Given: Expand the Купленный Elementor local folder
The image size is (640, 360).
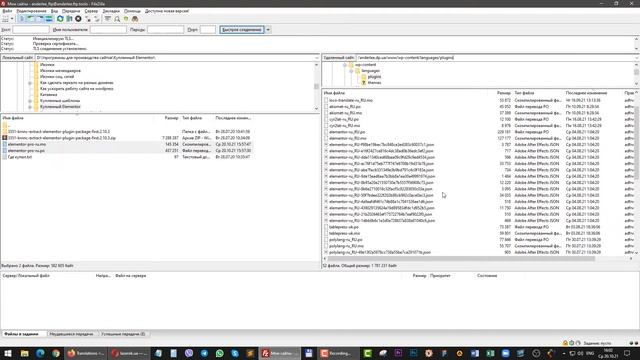Looking at the screenshot, I should click(x=30, y=107).
